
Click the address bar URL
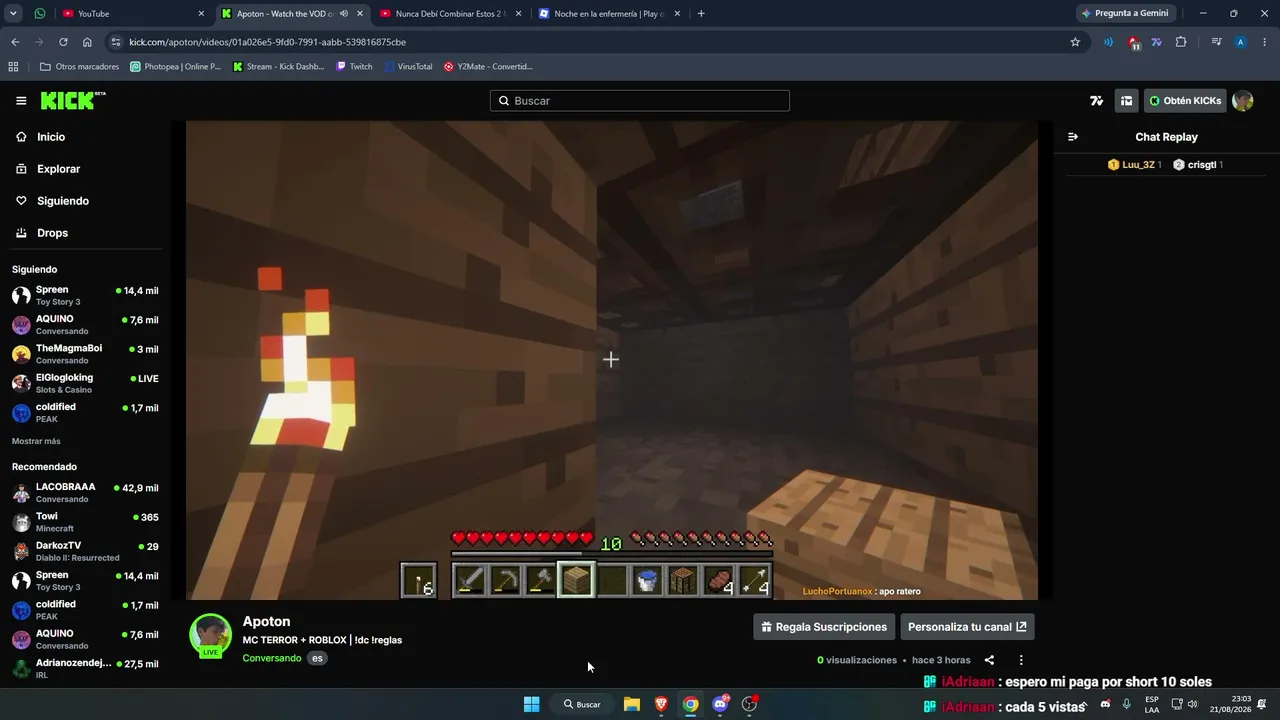pos(267,42)
